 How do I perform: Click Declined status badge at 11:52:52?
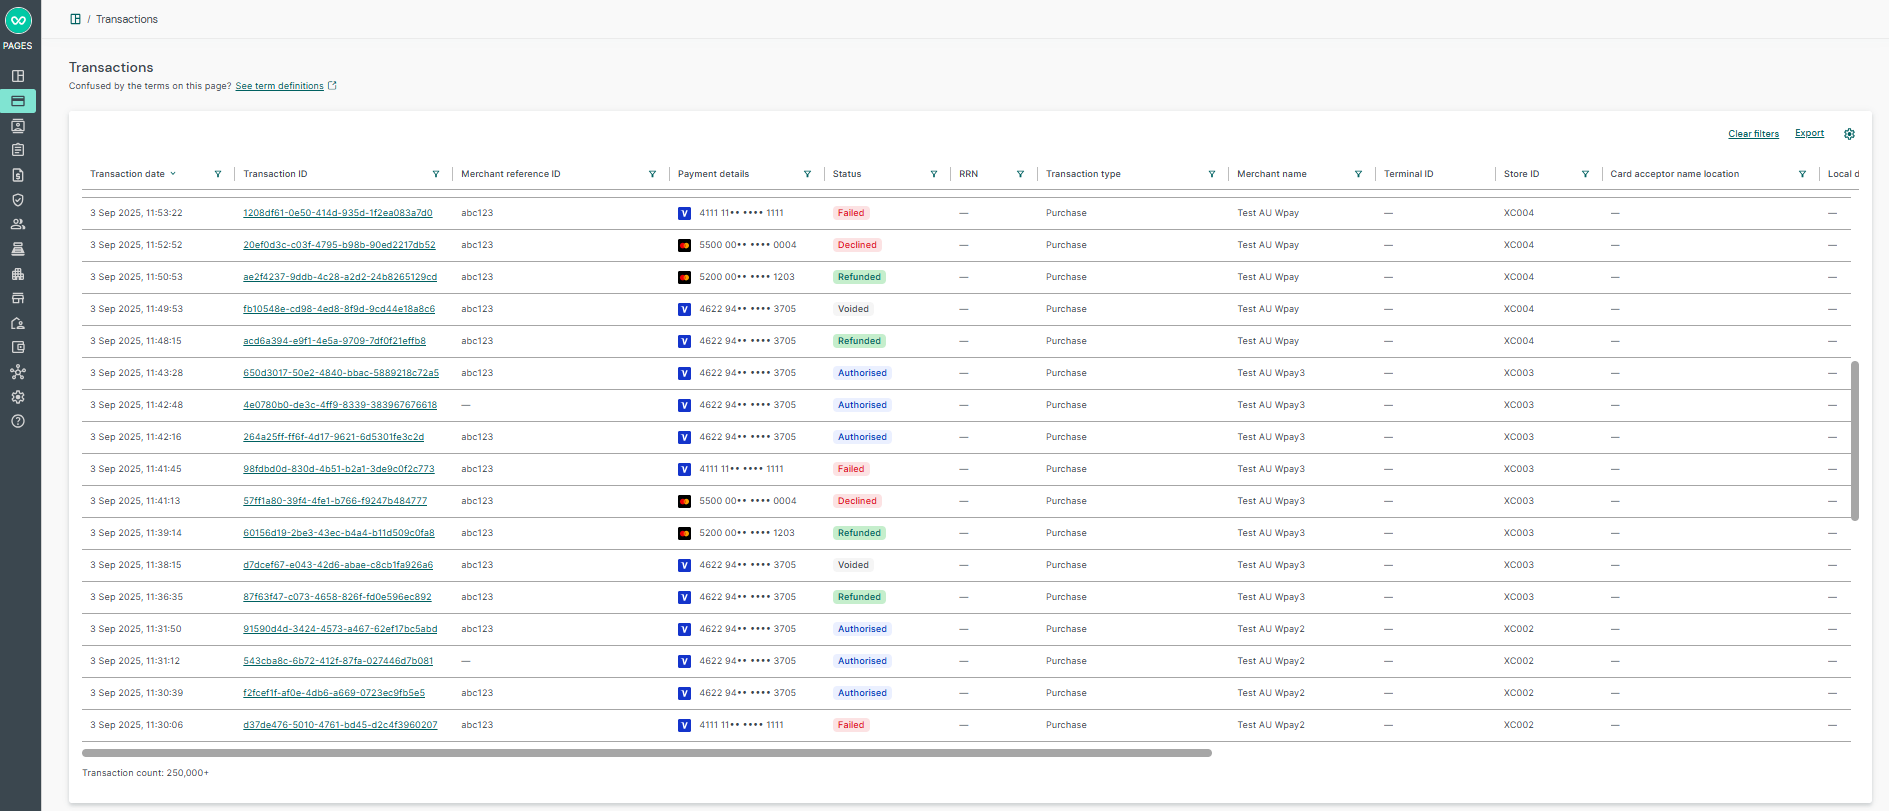(857, 245)
